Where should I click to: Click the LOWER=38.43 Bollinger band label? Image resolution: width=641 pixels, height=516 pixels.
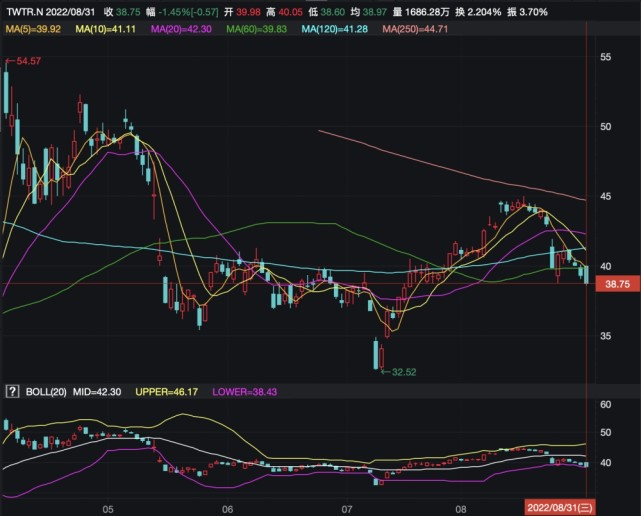[x=247, y=391]
